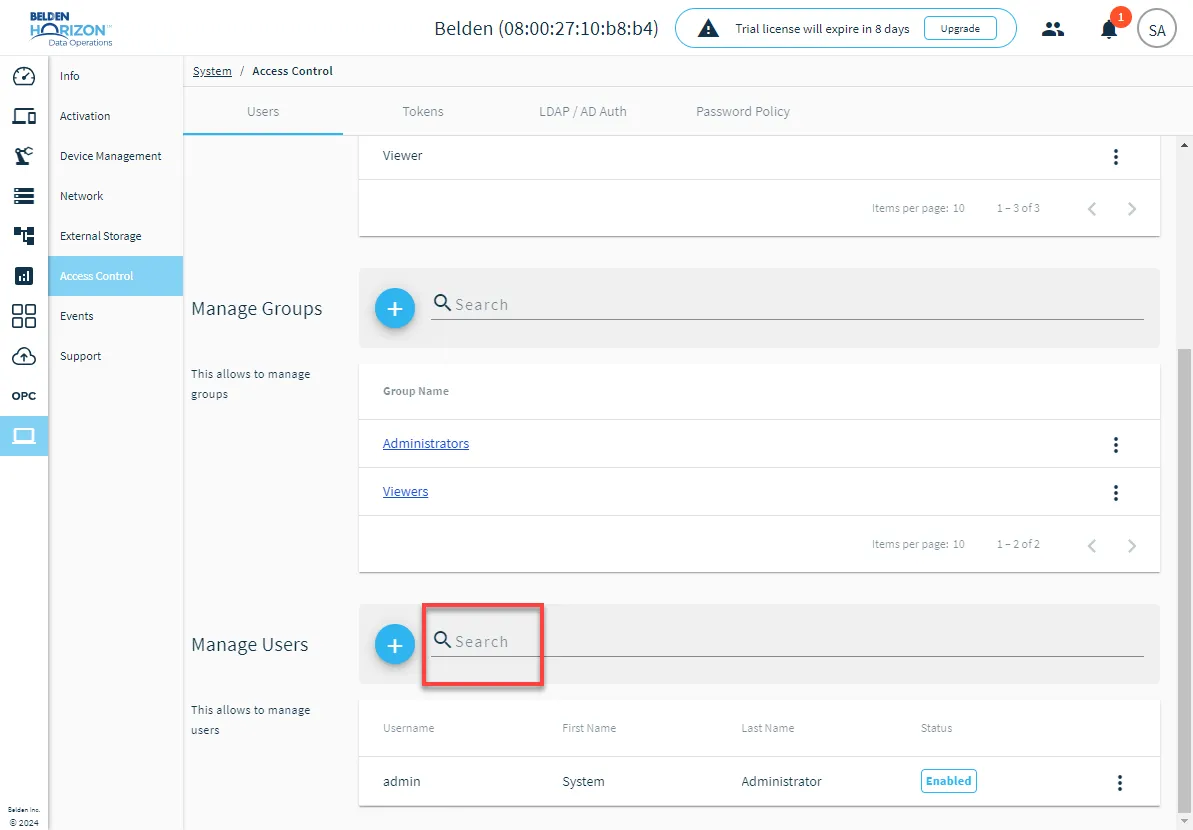Screen dimensions: 1193x830
Task: Open the apps grid sidebar icon
Action: tap(24, 316)
